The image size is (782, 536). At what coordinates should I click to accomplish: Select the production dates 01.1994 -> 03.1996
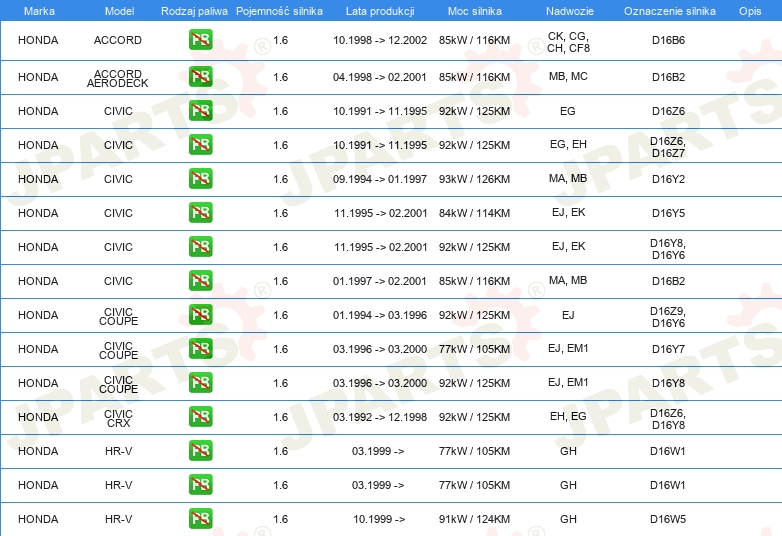click(x=380, y=315)
